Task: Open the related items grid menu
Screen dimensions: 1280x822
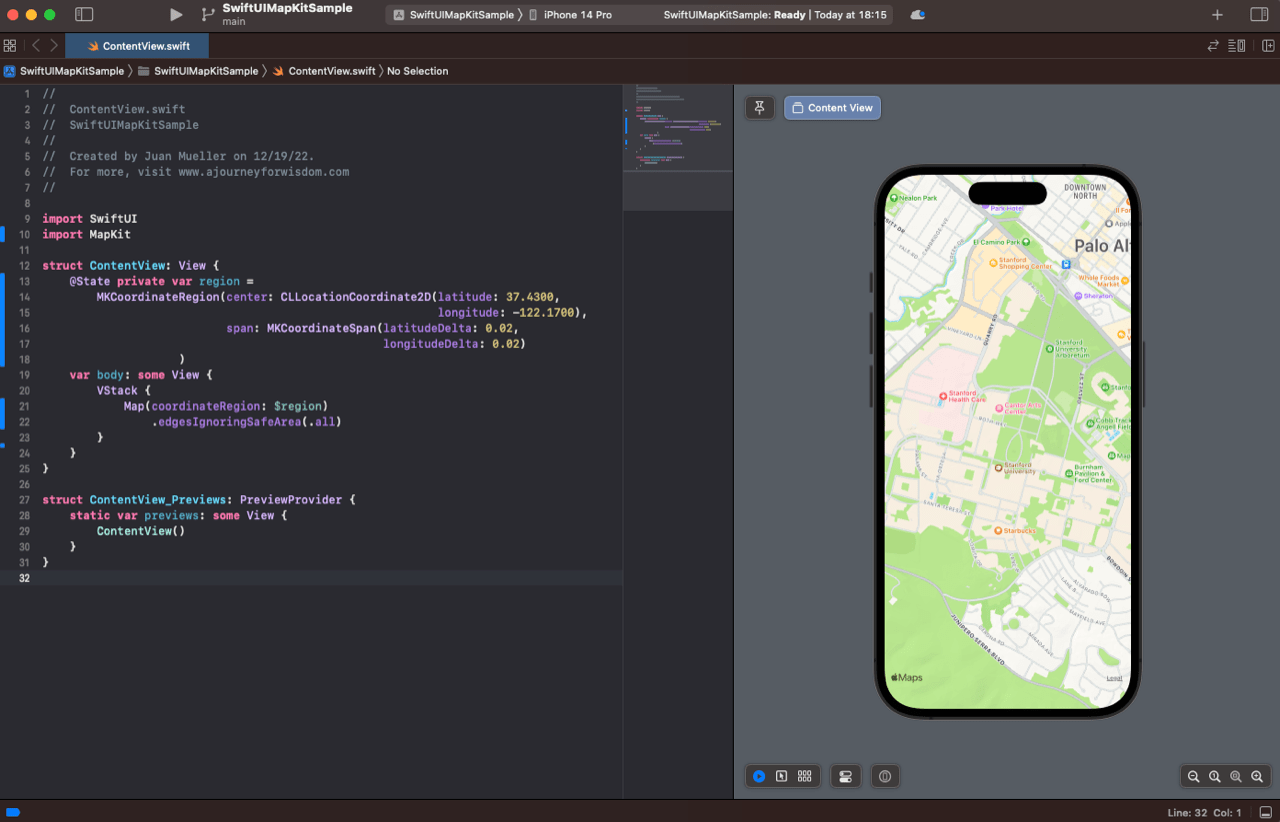Action: pos(10,46)
